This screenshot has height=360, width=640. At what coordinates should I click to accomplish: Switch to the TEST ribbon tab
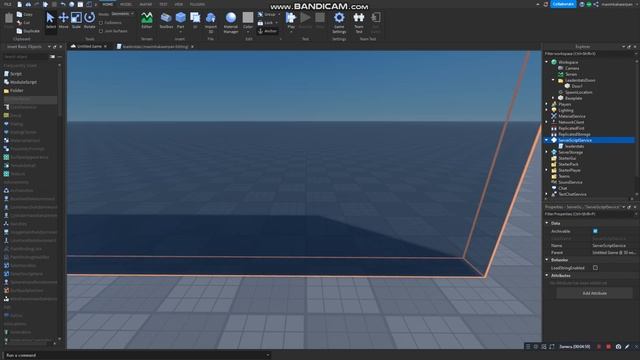[x=163, y=4]
